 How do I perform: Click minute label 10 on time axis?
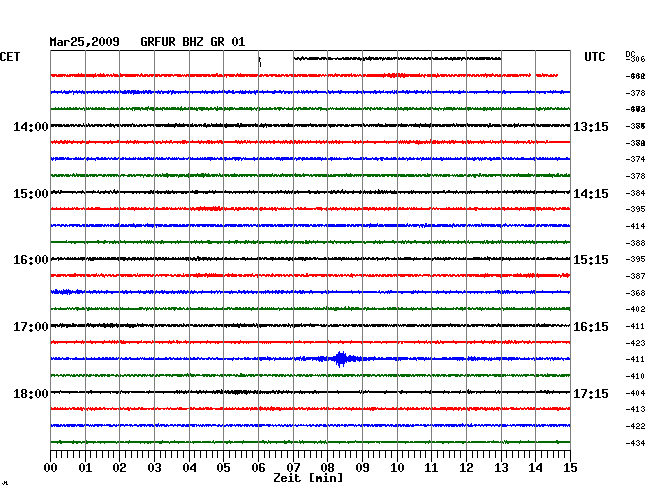point(397,467)
